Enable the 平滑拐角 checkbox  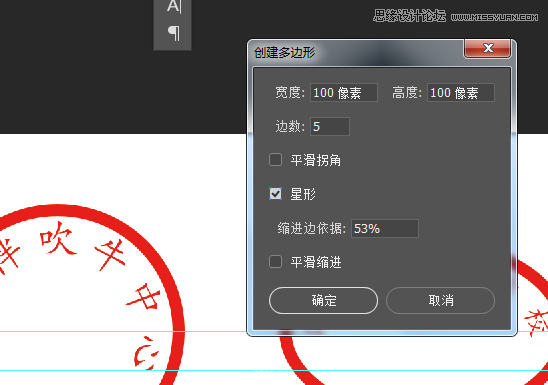[x=275, y=160]
